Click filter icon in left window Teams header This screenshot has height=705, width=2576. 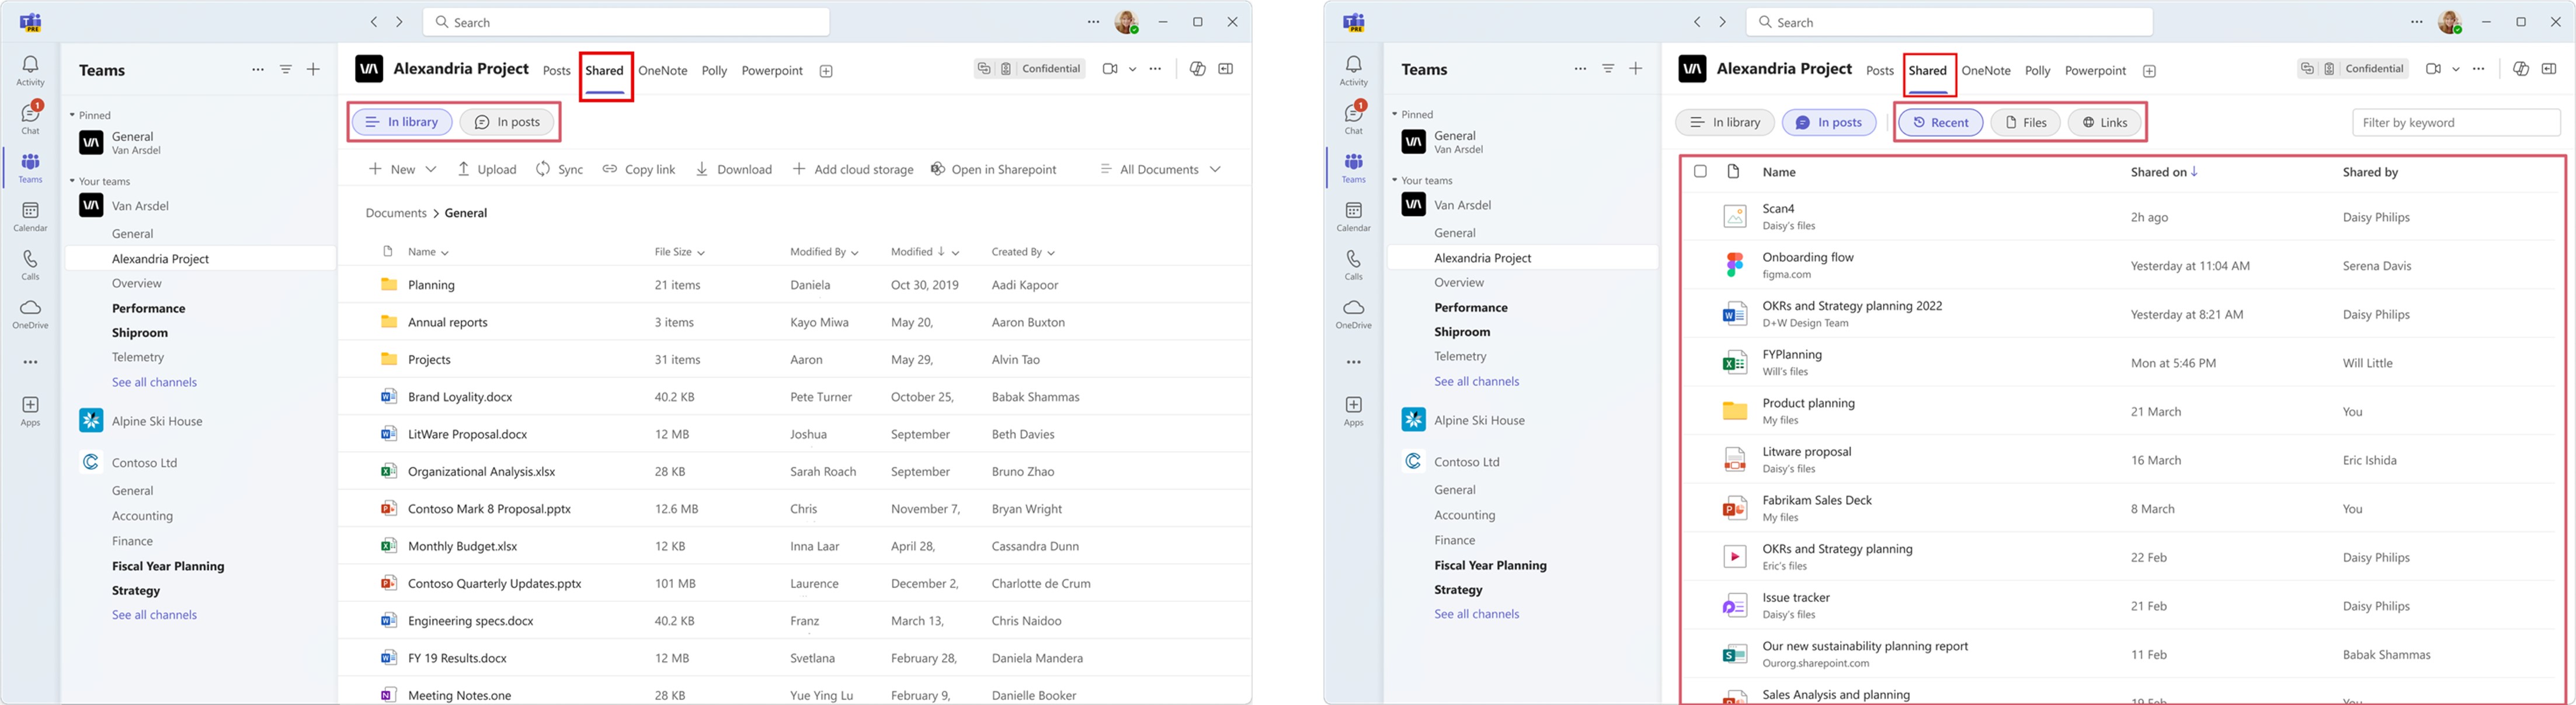[x=286, y=69]
